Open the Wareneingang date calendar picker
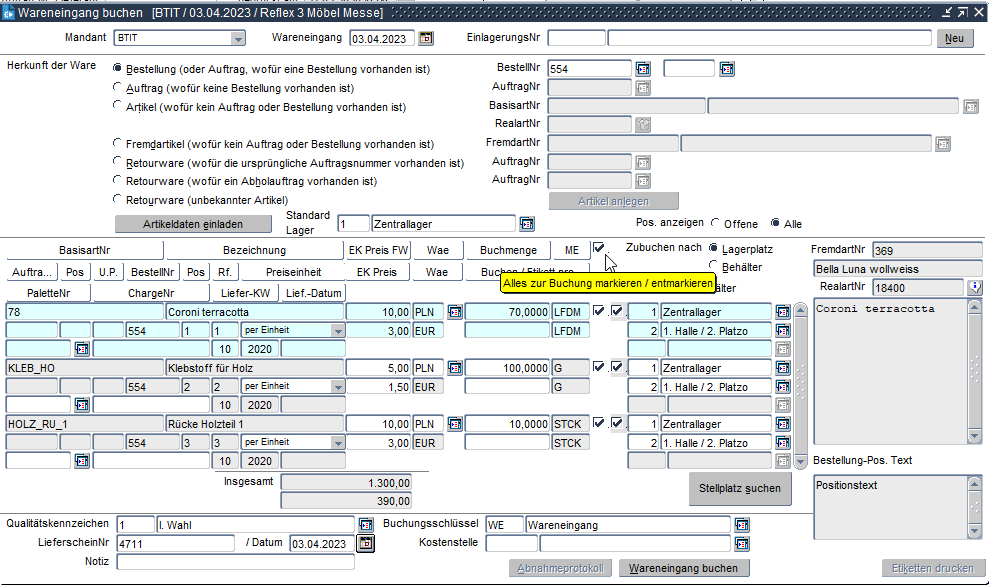989x587 pixels. (426, 38)
